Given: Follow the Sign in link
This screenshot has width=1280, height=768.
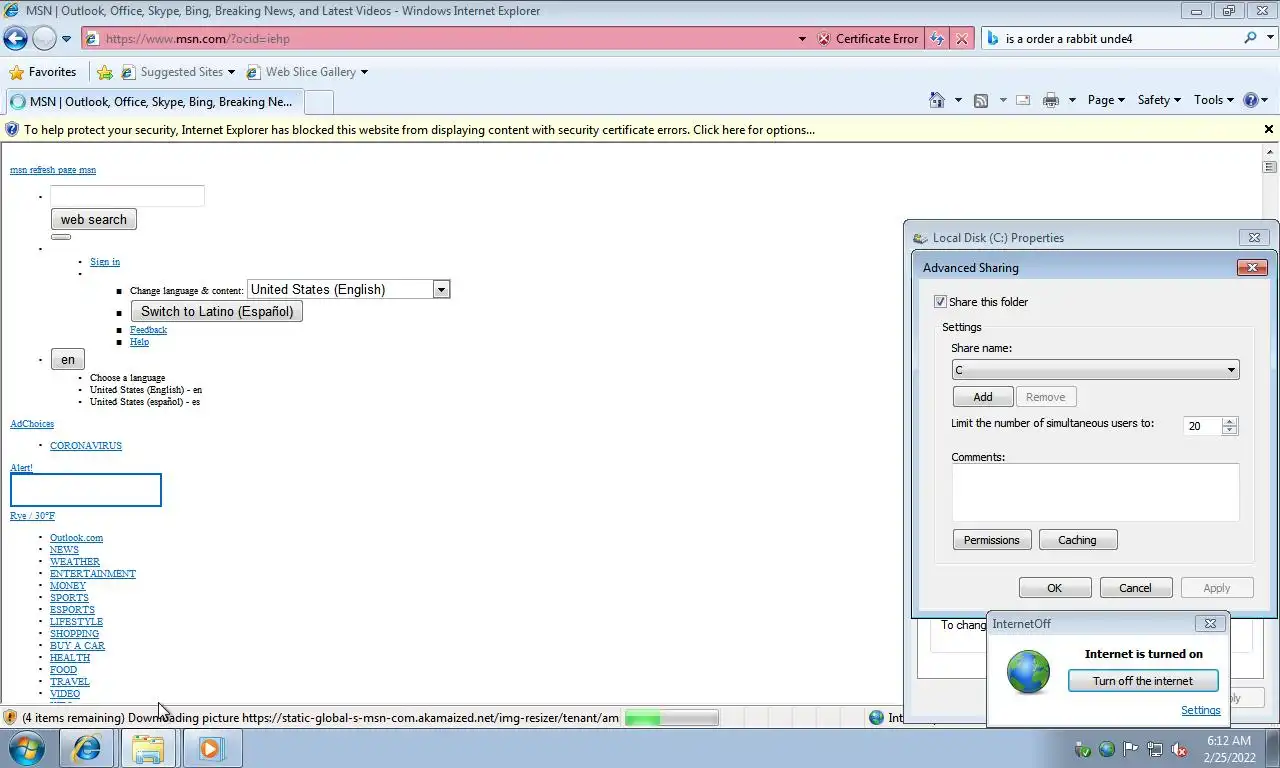Looking at the screenshot, I should tap(105, 262).
